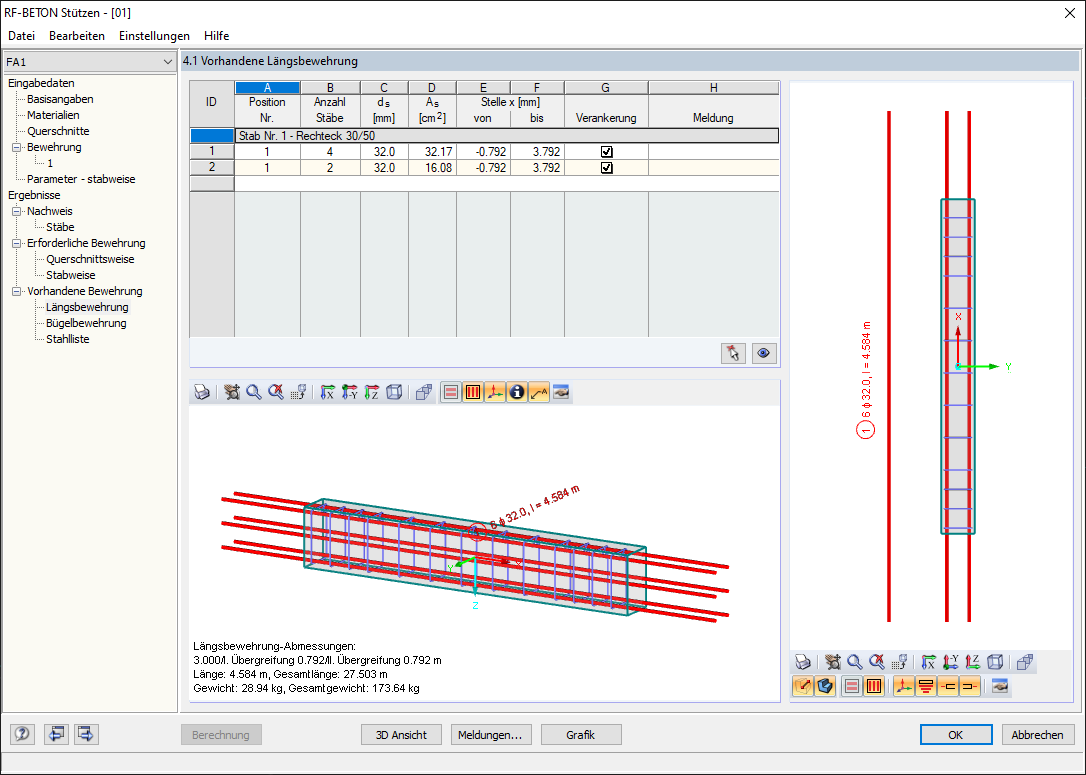Image resolution: width=1086 pixels, height=775 pixels.
Task: Uncheck Verankerung checkbox in row 1
Action: (607, 152)
